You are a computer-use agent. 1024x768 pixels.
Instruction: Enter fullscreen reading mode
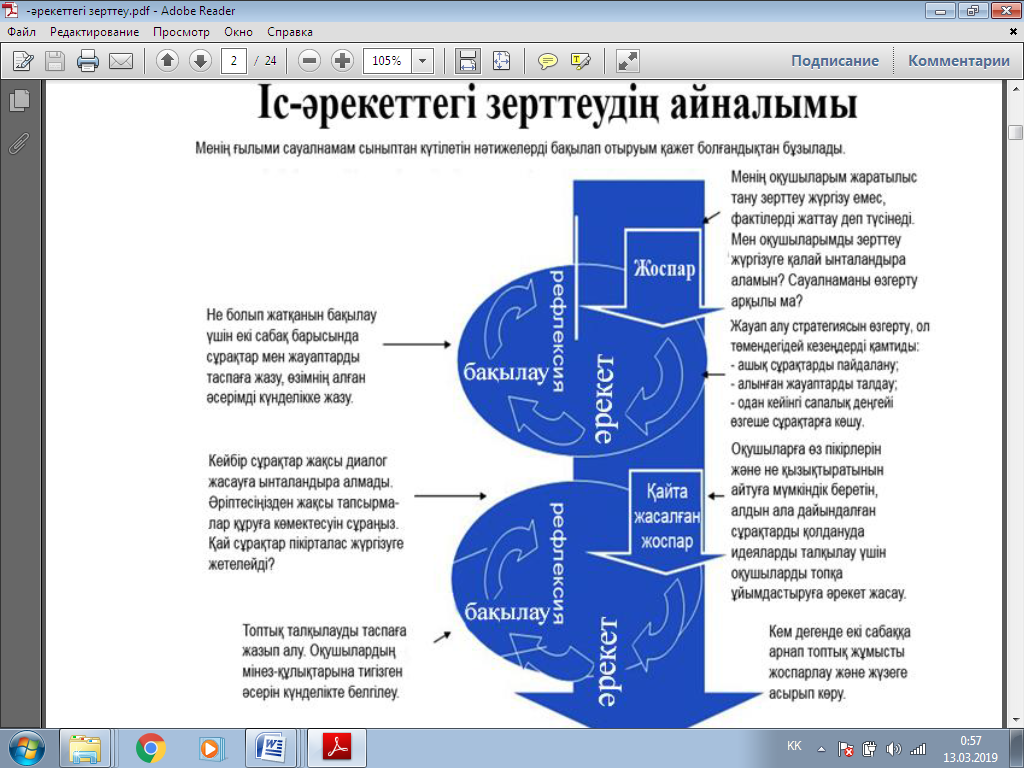[x=627, y=61]
